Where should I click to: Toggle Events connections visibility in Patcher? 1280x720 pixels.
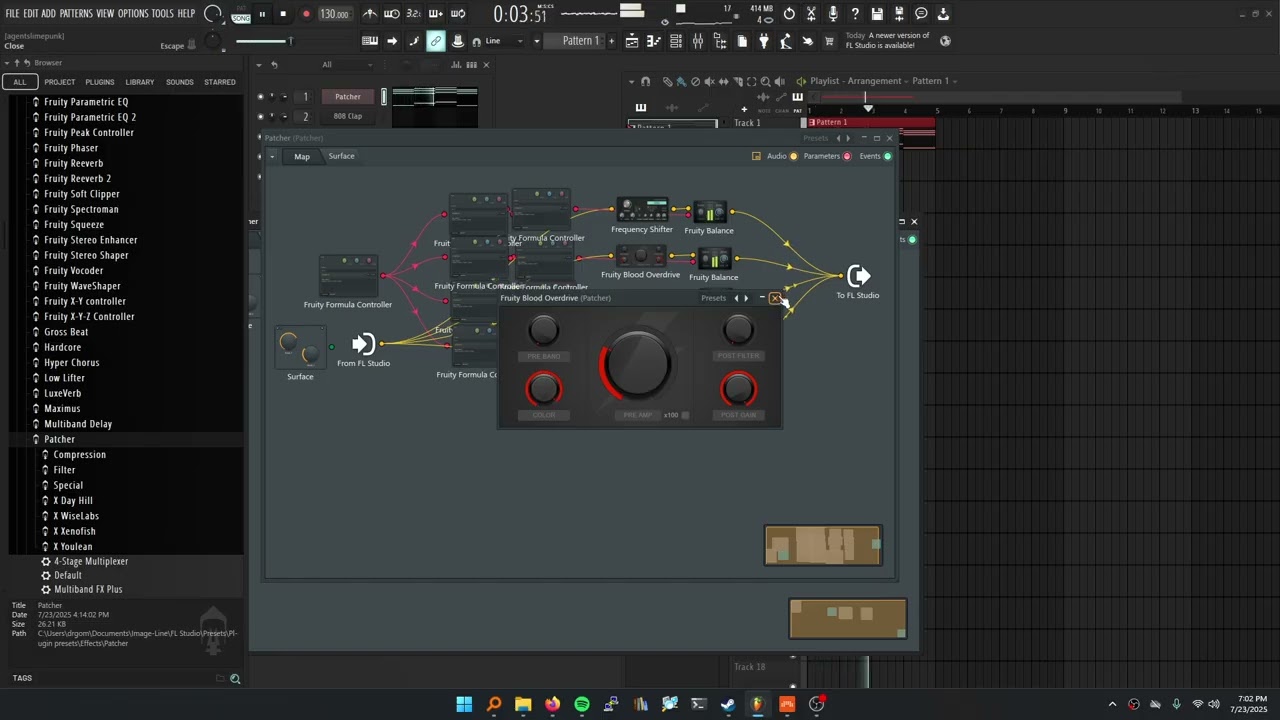coord(887,156)
